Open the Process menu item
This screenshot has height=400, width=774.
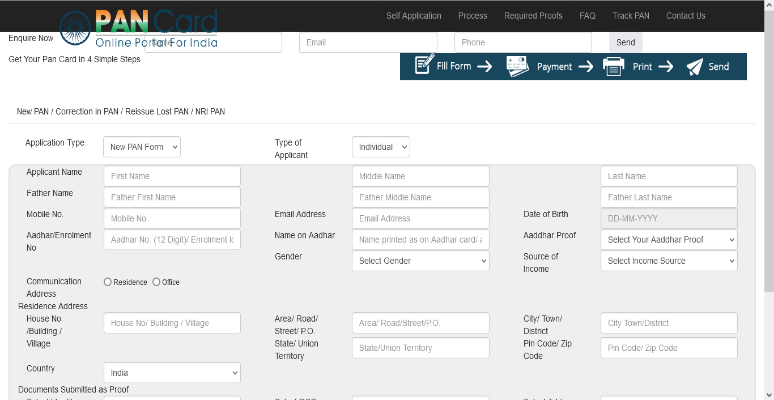pyautogui.click(x=472, y=16)
